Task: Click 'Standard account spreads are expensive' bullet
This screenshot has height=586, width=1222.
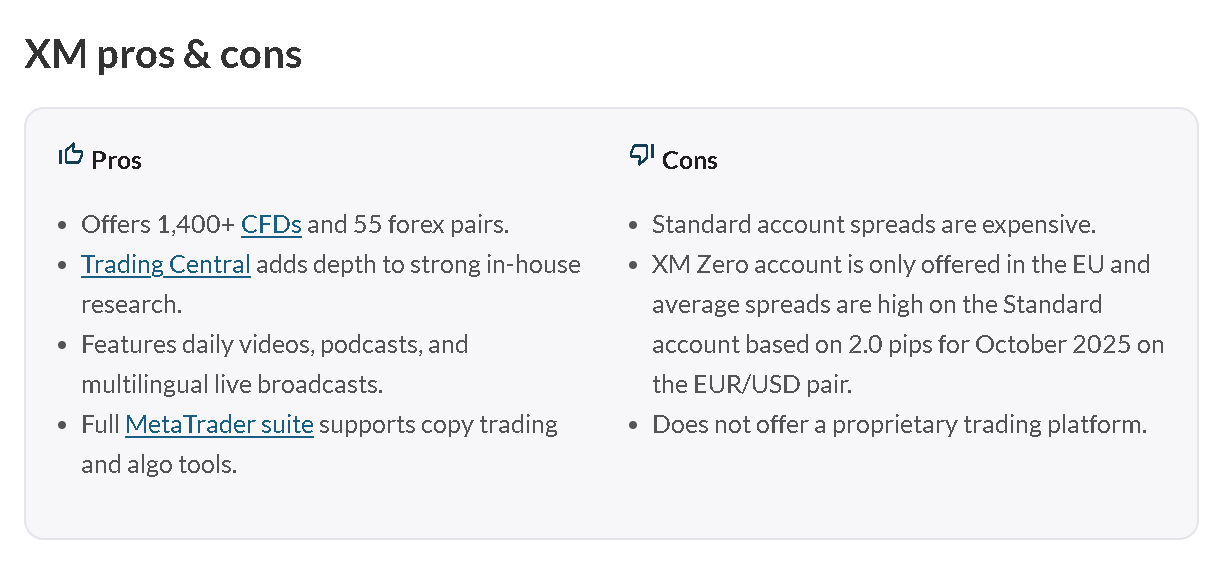Action: (x=874, y=224)
